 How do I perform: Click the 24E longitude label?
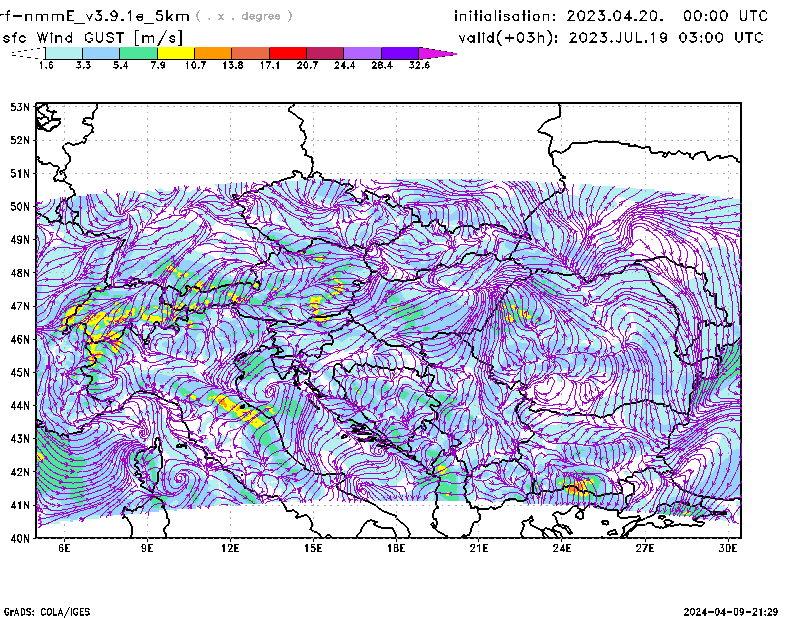[x=562, y=548]
